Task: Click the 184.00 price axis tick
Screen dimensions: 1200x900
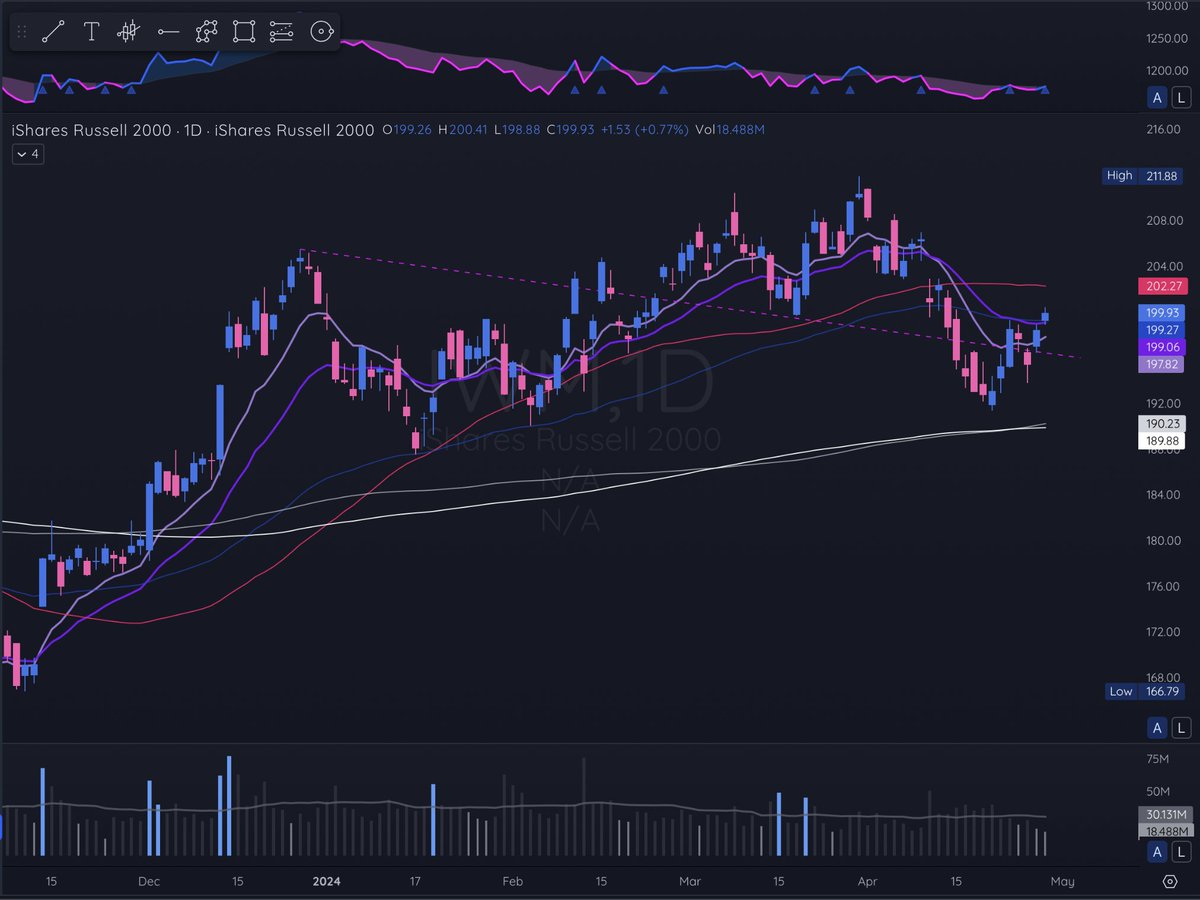Action: click(x=1163, y=495)
